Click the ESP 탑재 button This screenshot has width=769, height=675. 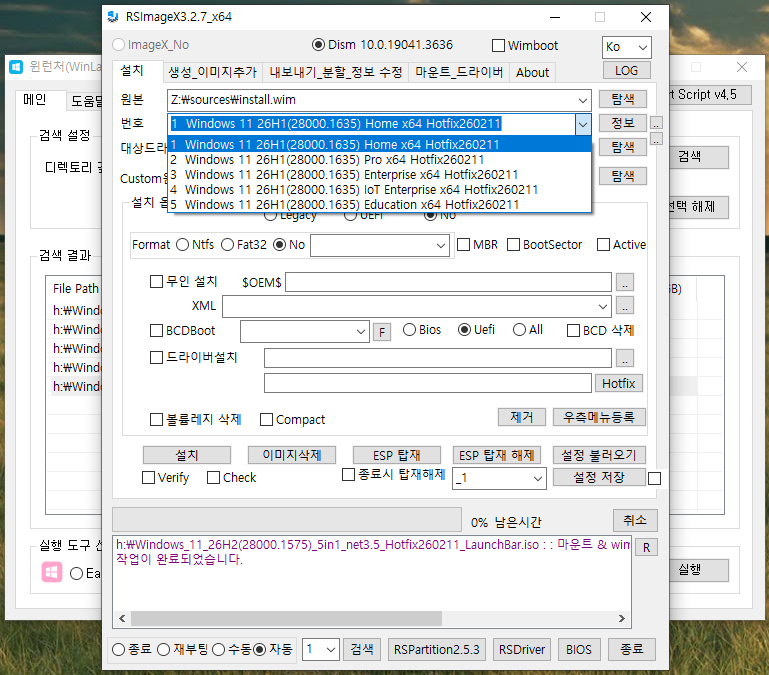(397, 455)
